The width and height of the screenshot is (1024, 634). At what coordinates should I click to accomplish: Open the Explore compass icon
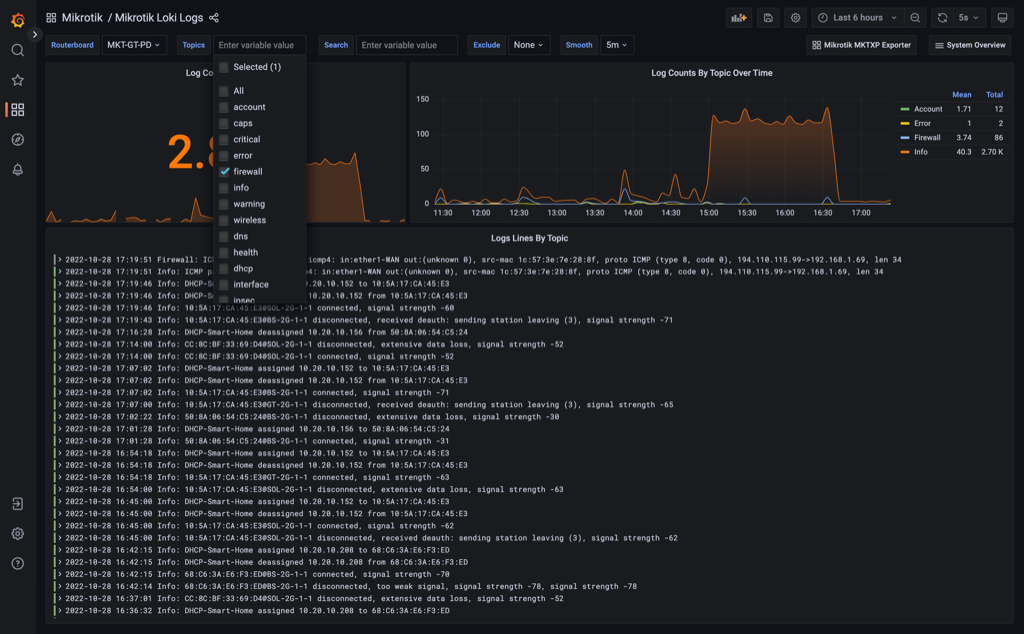tap(18, 140)
